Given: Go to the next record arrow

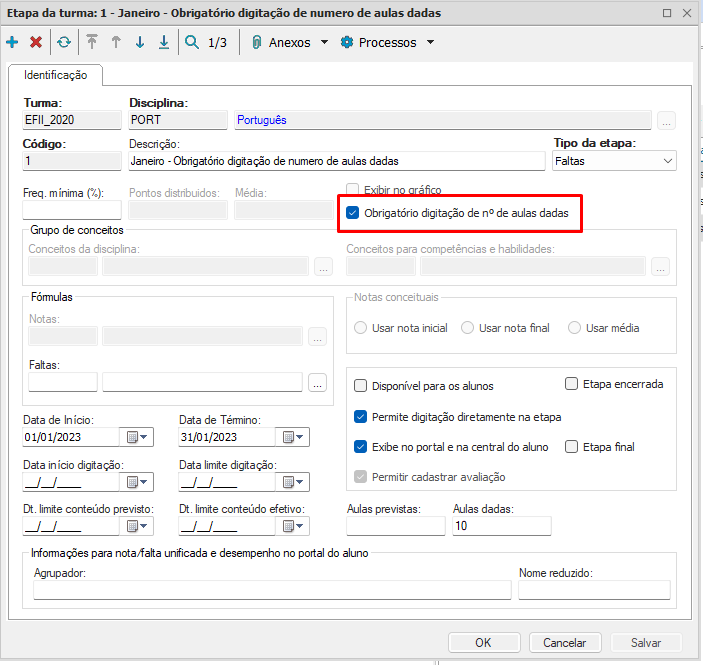Looking at the screenshot, I should click(x=139, y=43).
